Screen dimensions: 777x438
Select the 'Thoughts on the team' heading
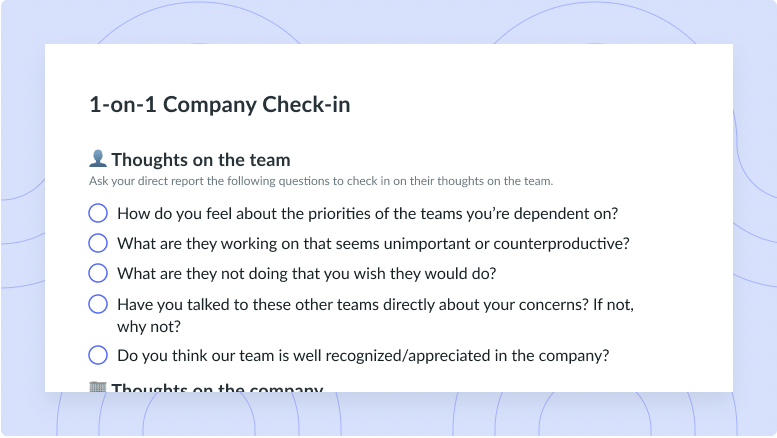pyautogui.click(x=201, y=160)
